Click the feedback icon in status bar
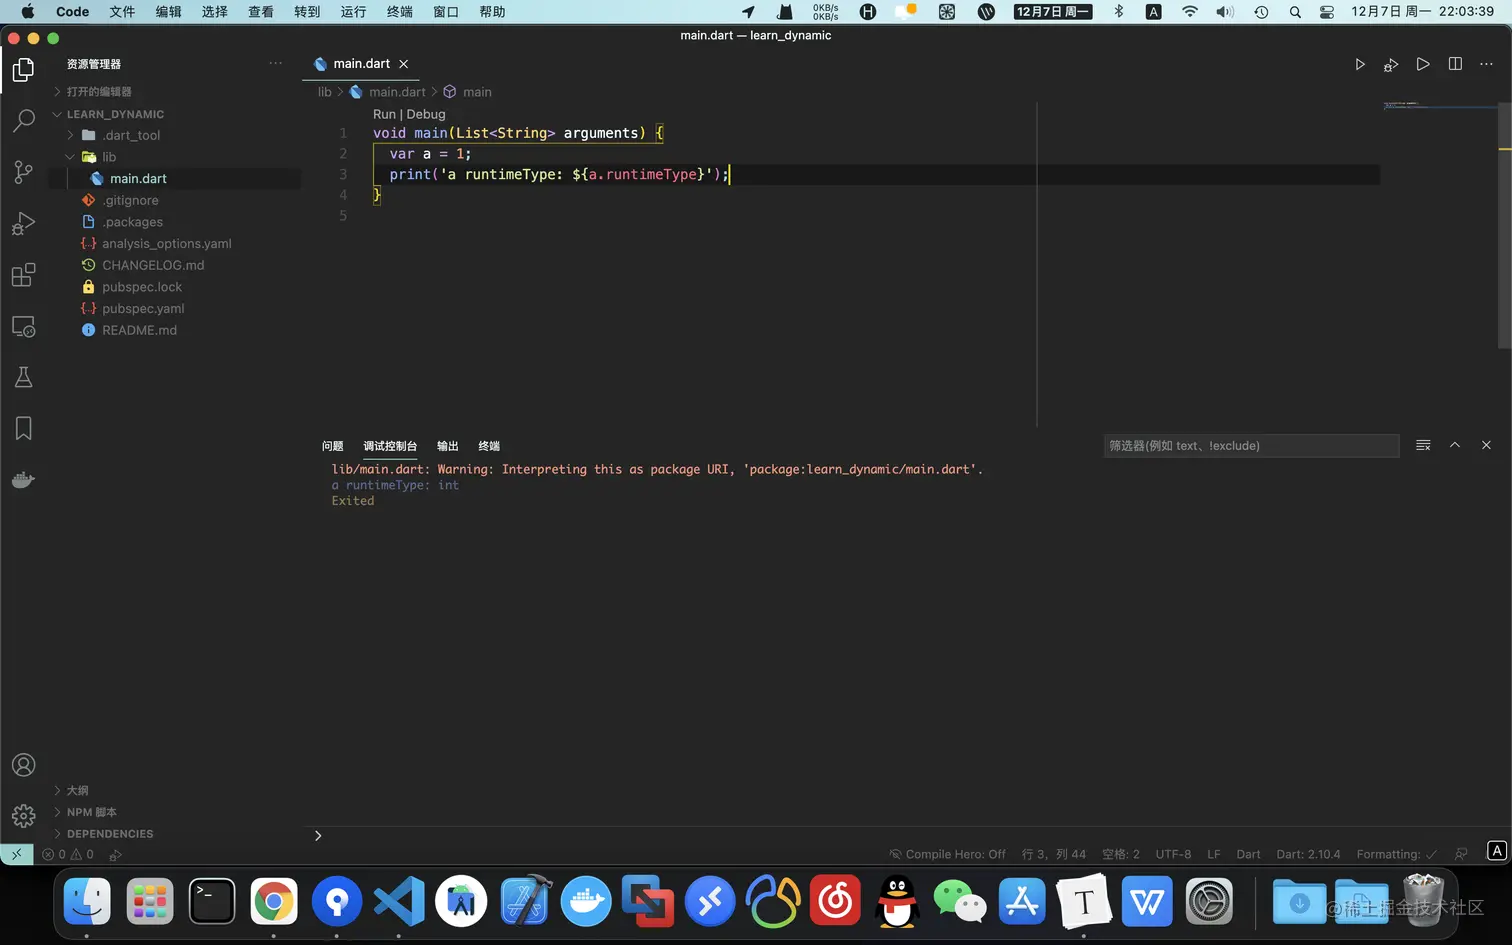This screenshot has width=1512, height=945. pyautogui.click(x=1461, y=854)
